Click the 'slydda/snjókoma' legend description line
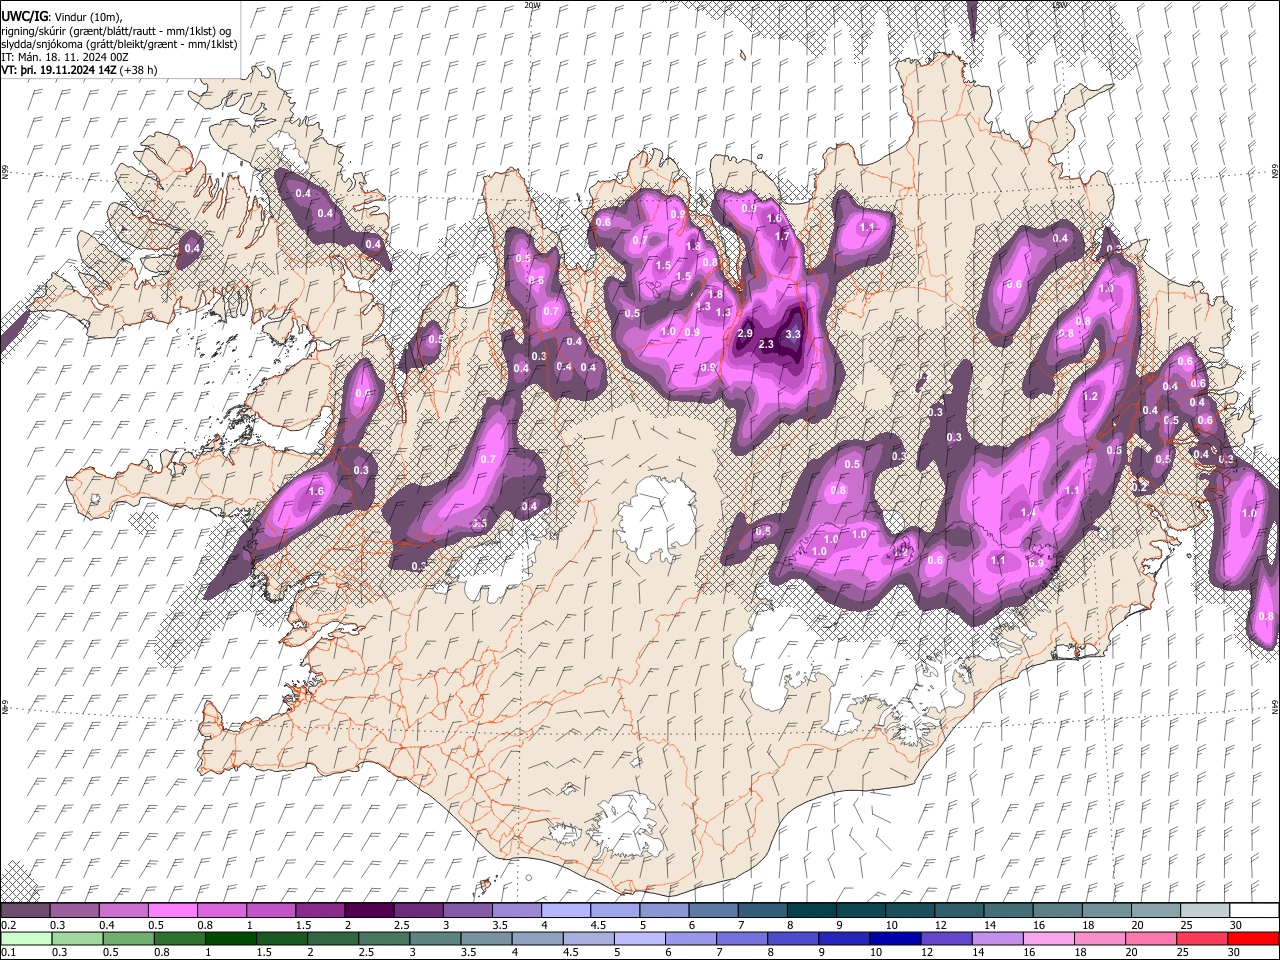1280x960 pixels. [x=119, y=44]
